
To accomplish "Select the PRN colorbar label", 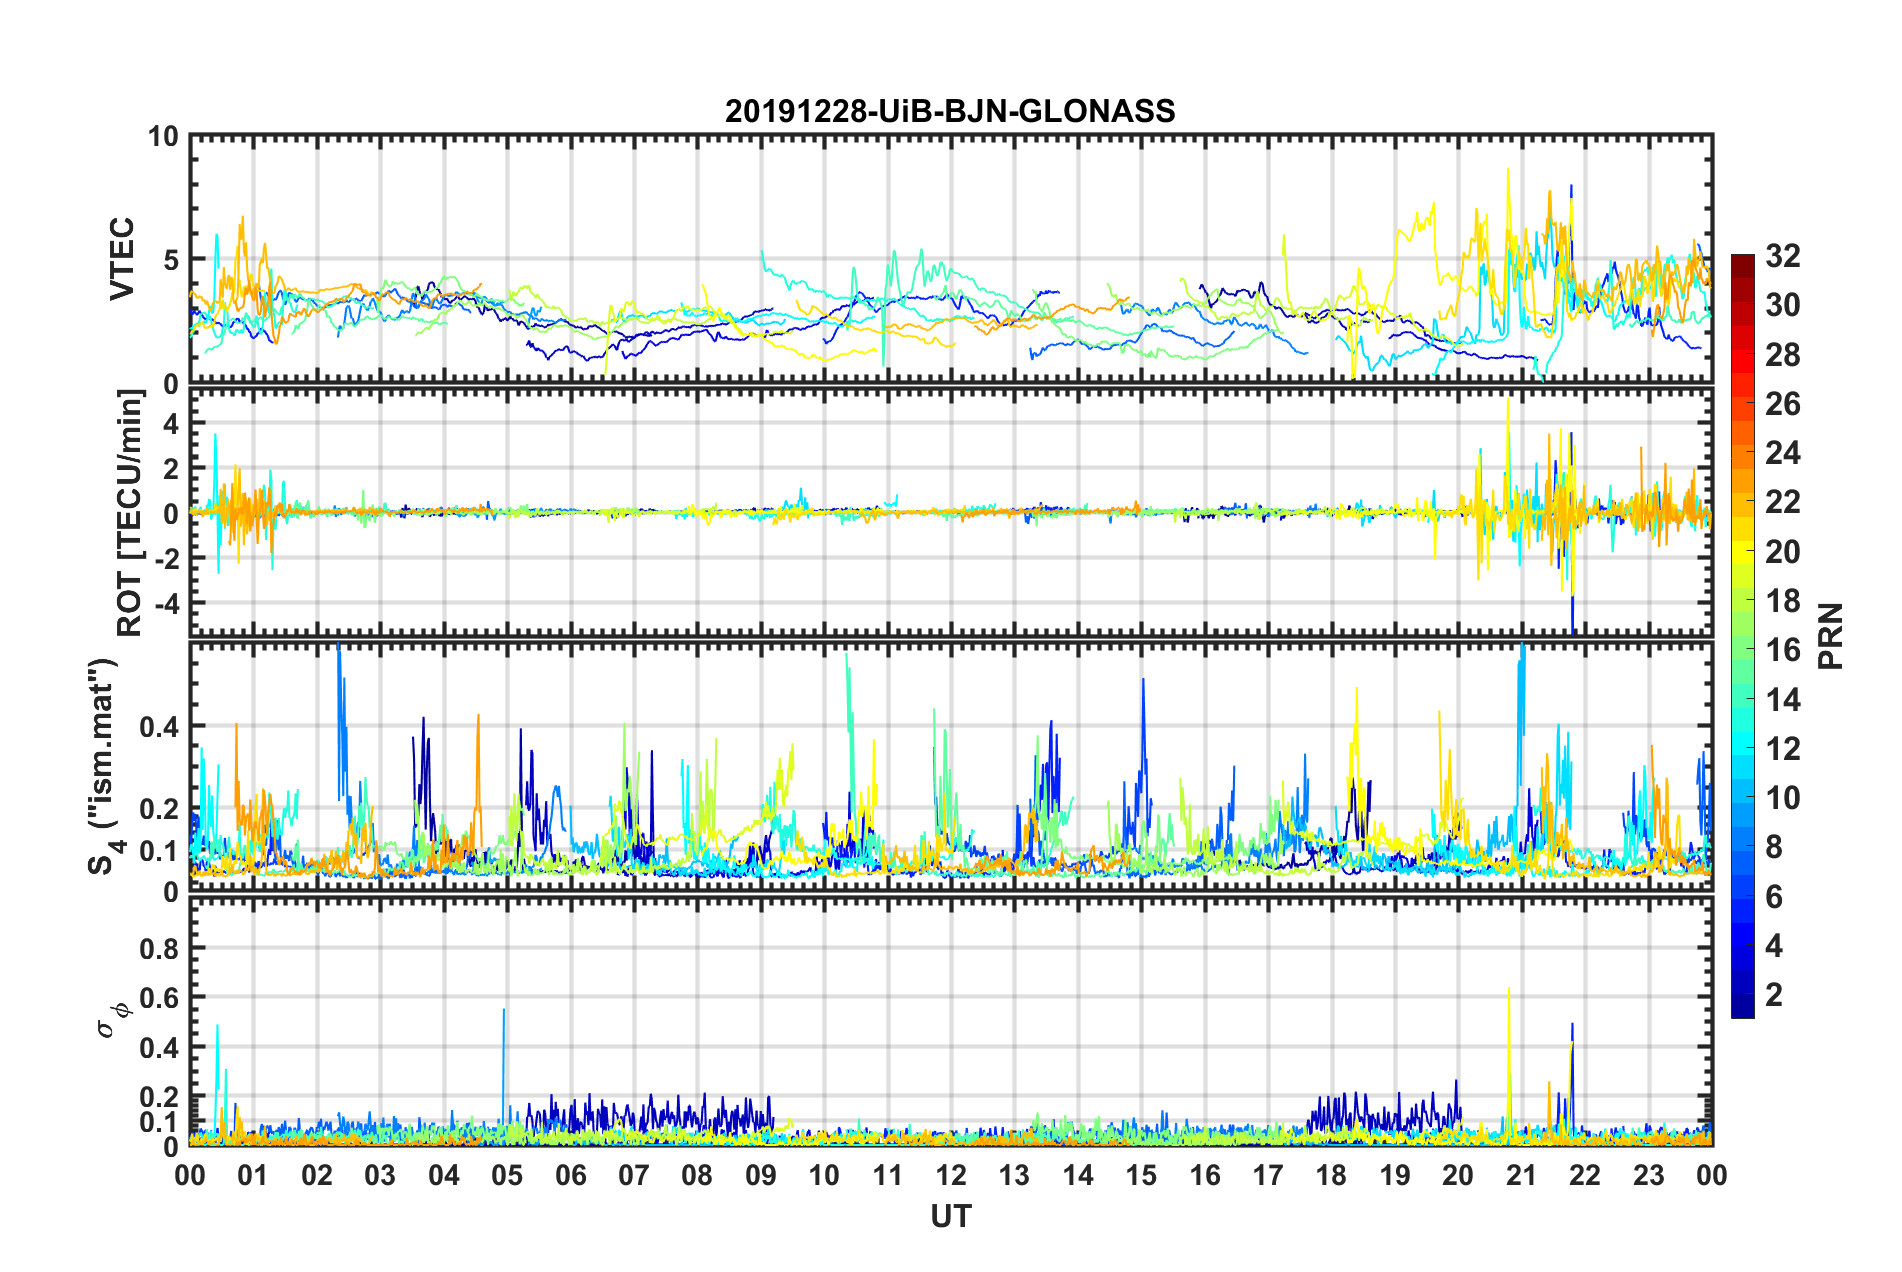I will pyautogui.click(x=1831, y=636).
